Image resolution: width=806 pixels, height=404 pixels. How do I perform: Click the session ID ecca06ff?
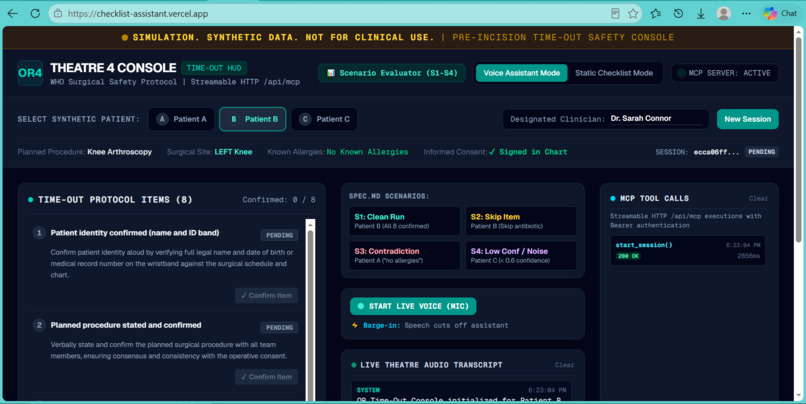pyautogui.click(x=716, y=152)
